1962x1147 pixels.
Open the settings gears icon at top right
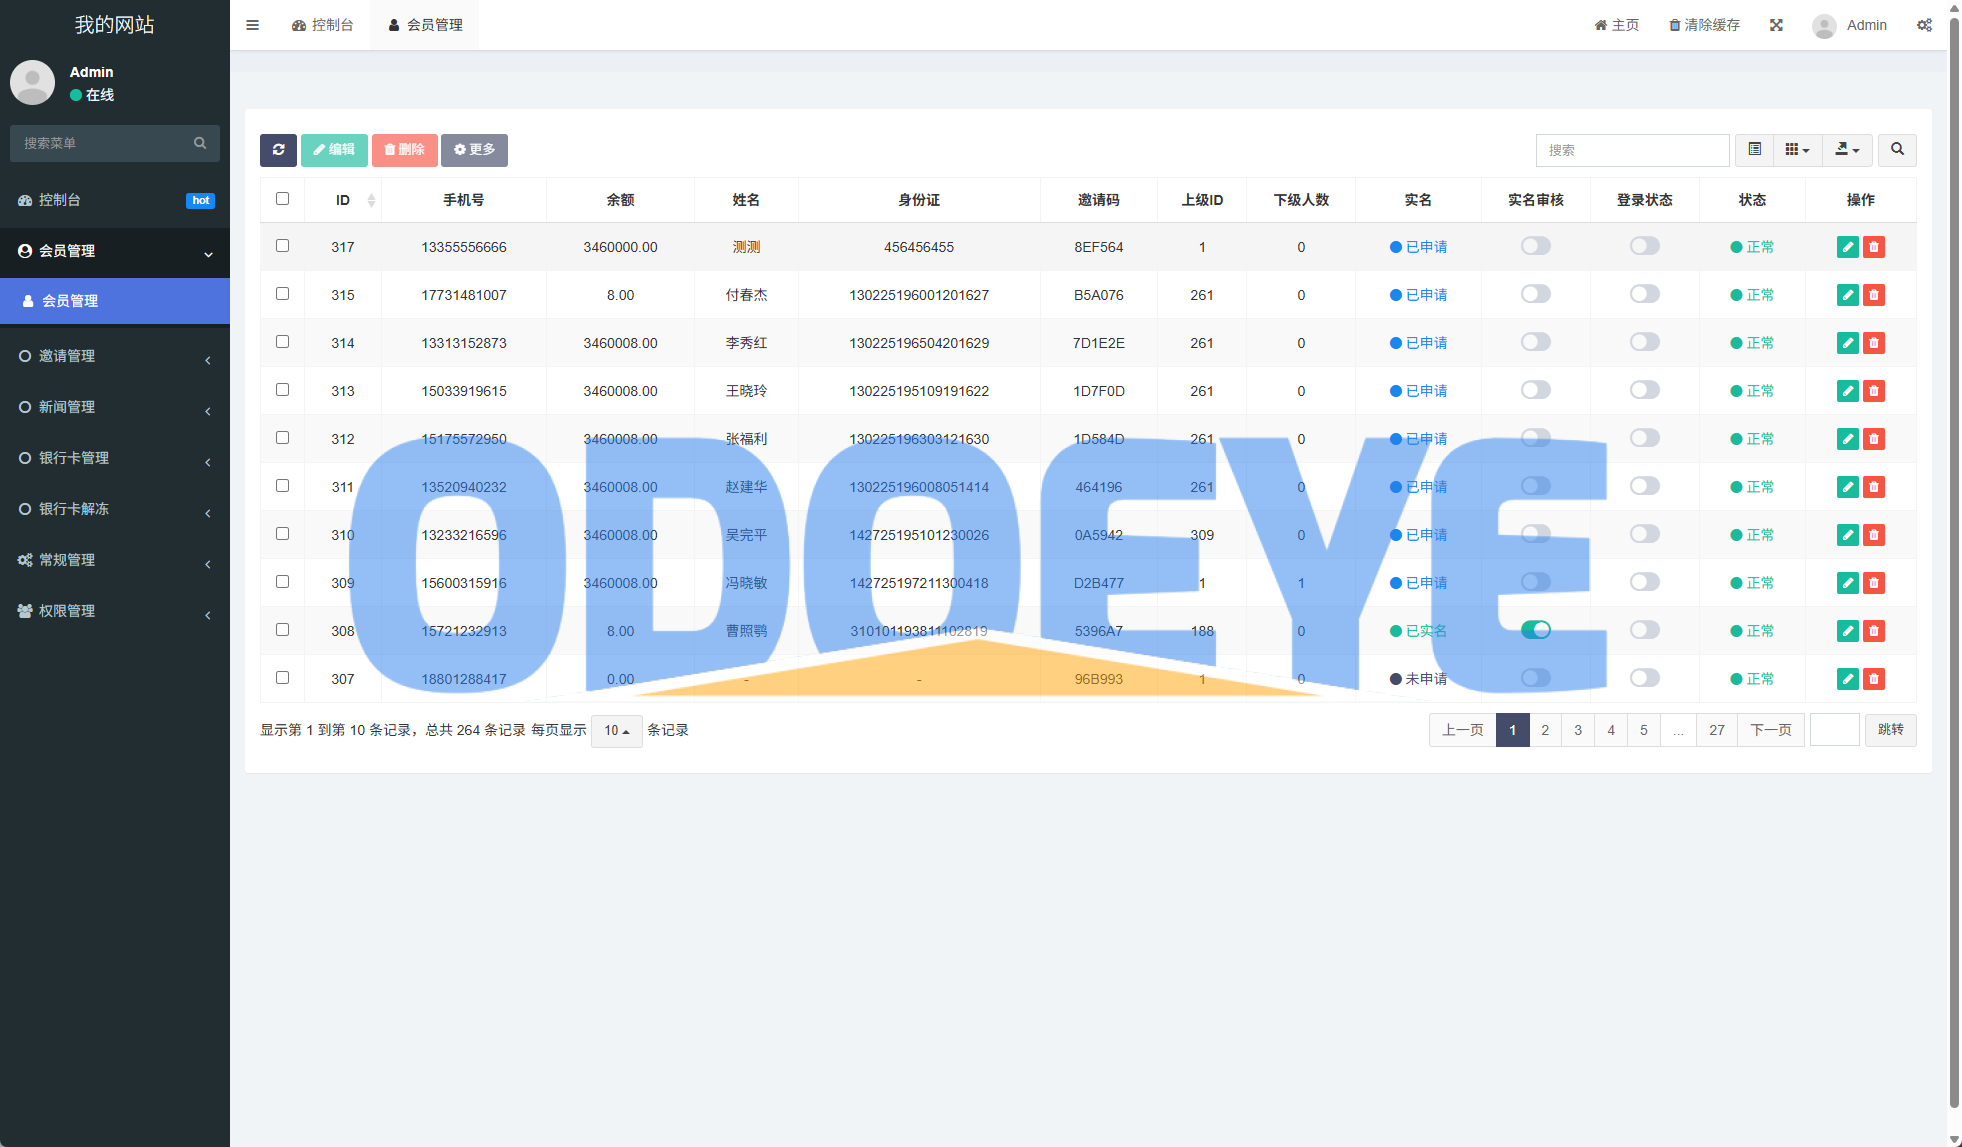click(x=1924, y=25)
